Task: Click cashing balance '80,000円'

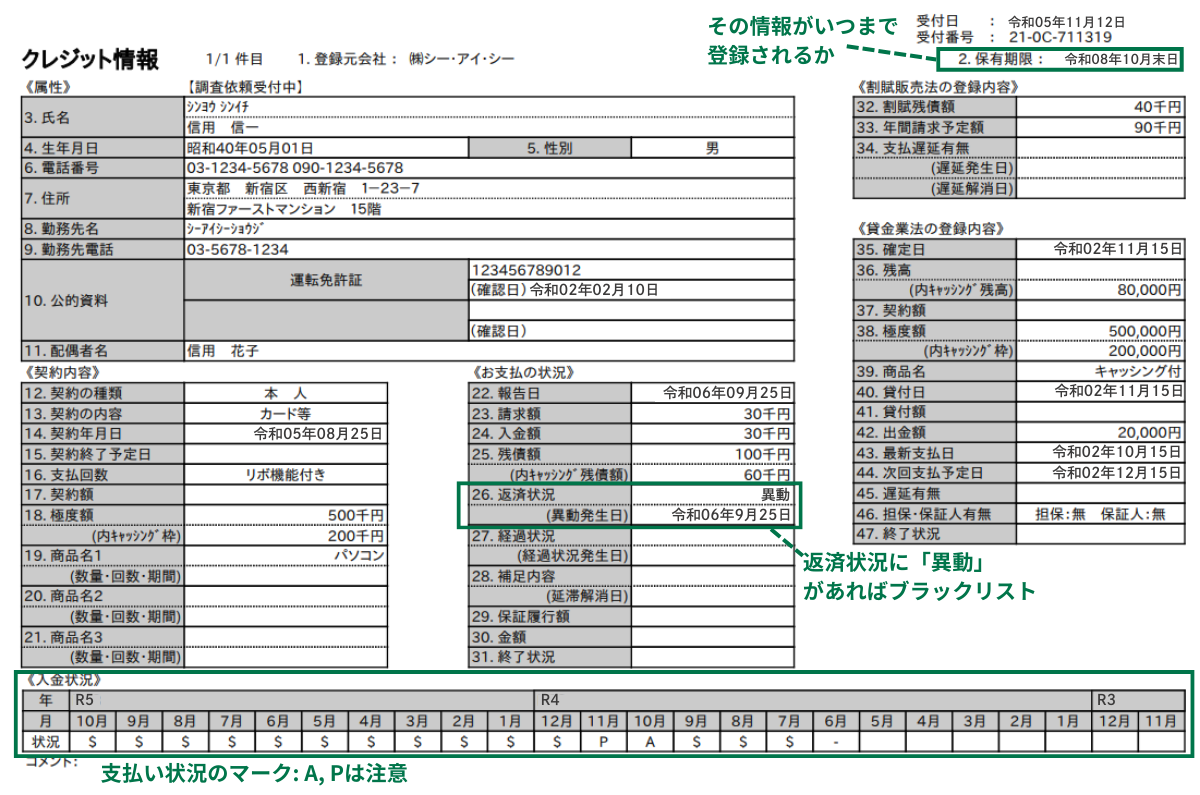Action: (x=1149, y=290)
